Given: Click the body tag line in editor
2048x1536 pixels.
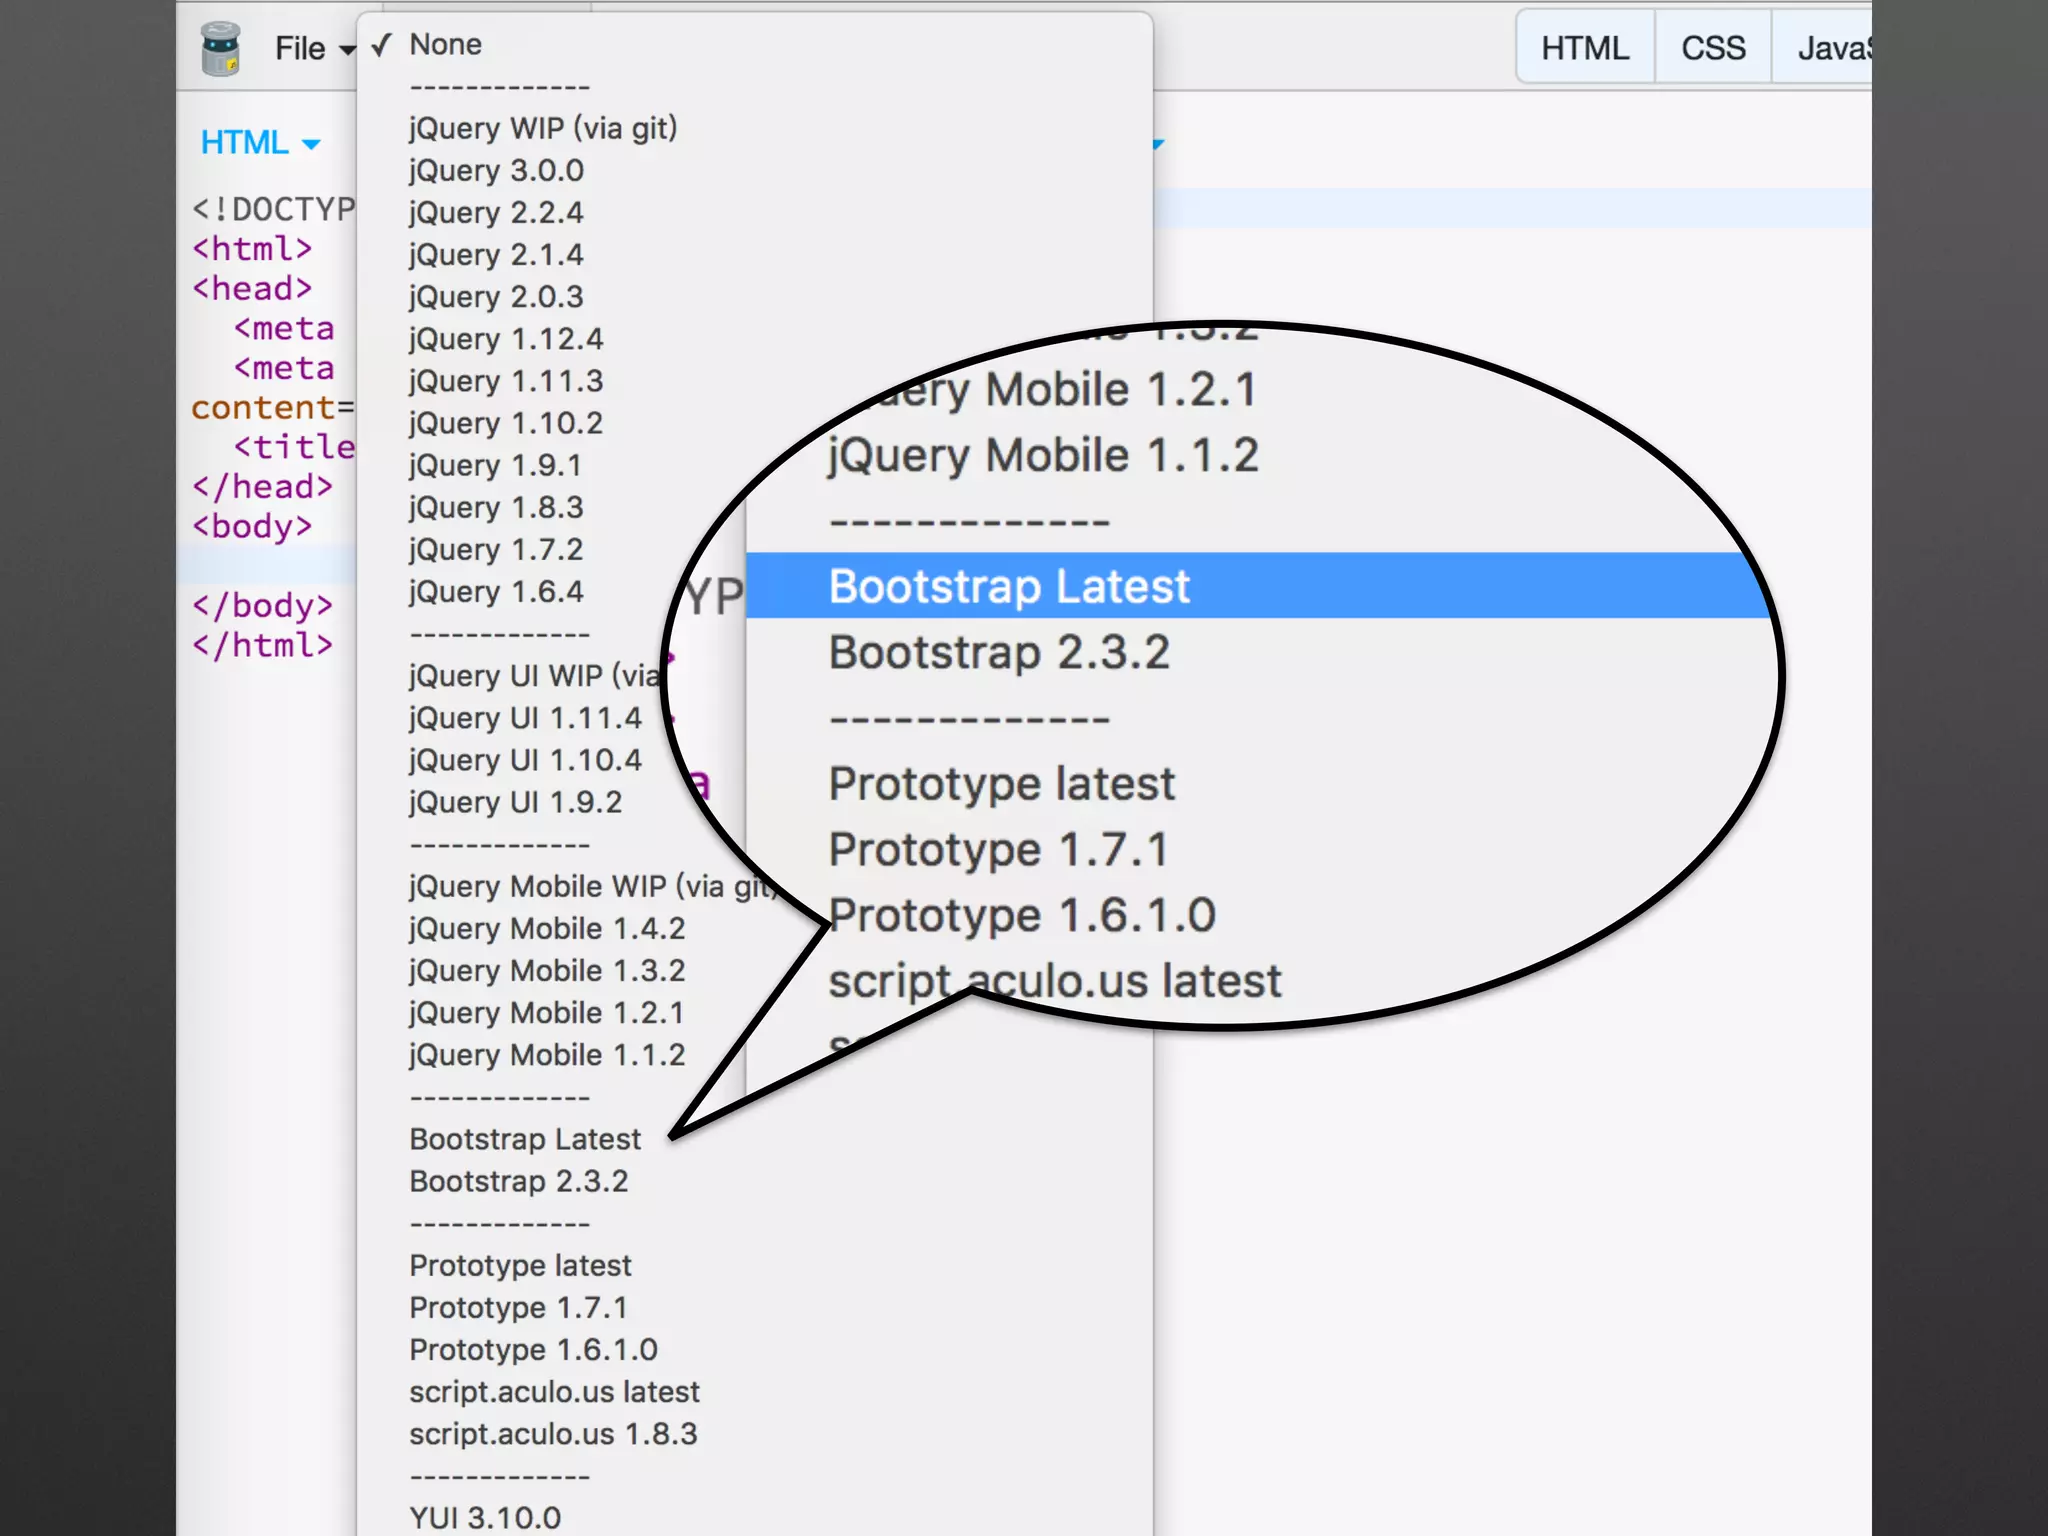Looking at the screenshot, I should pyautogui.click(x=252, y=526).
